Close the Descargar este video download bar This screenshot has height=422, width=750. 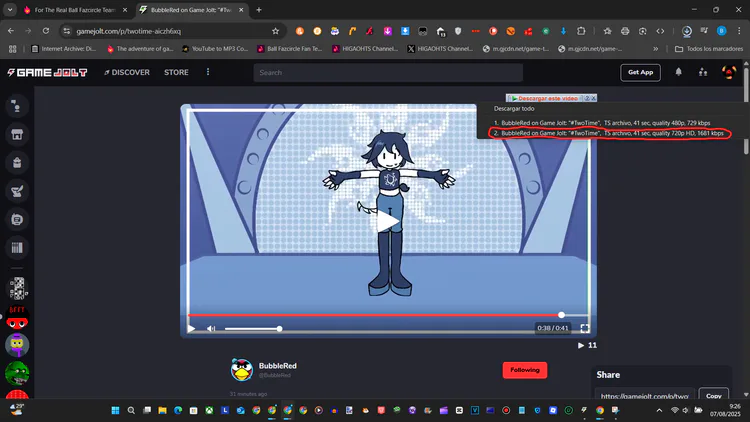594,98
